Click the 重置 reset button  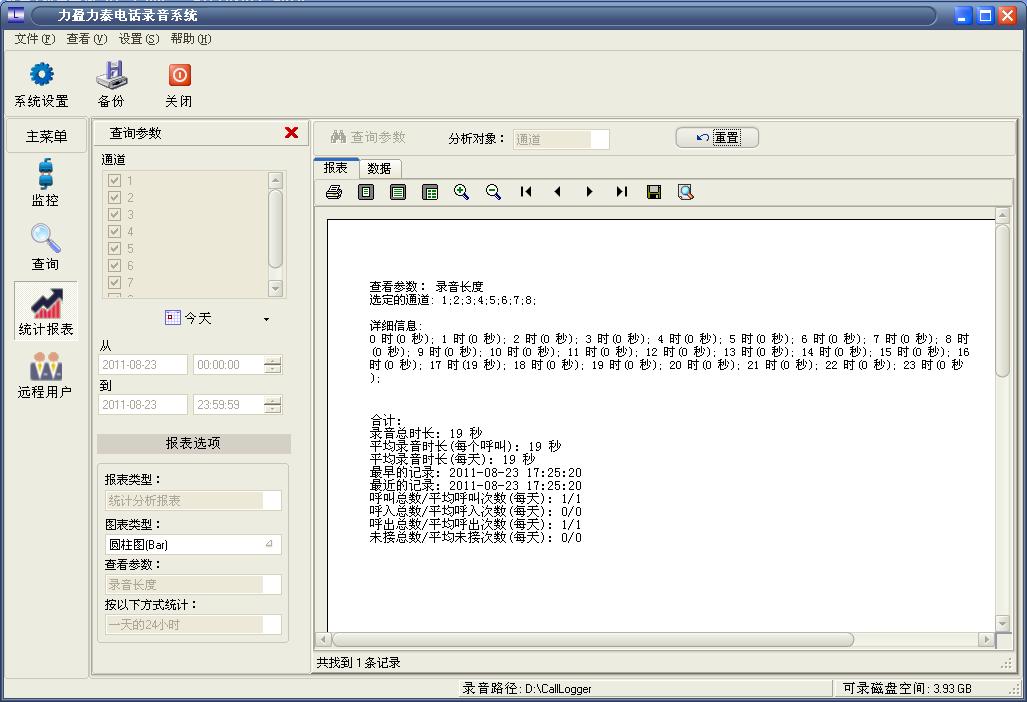click(717, 138)
